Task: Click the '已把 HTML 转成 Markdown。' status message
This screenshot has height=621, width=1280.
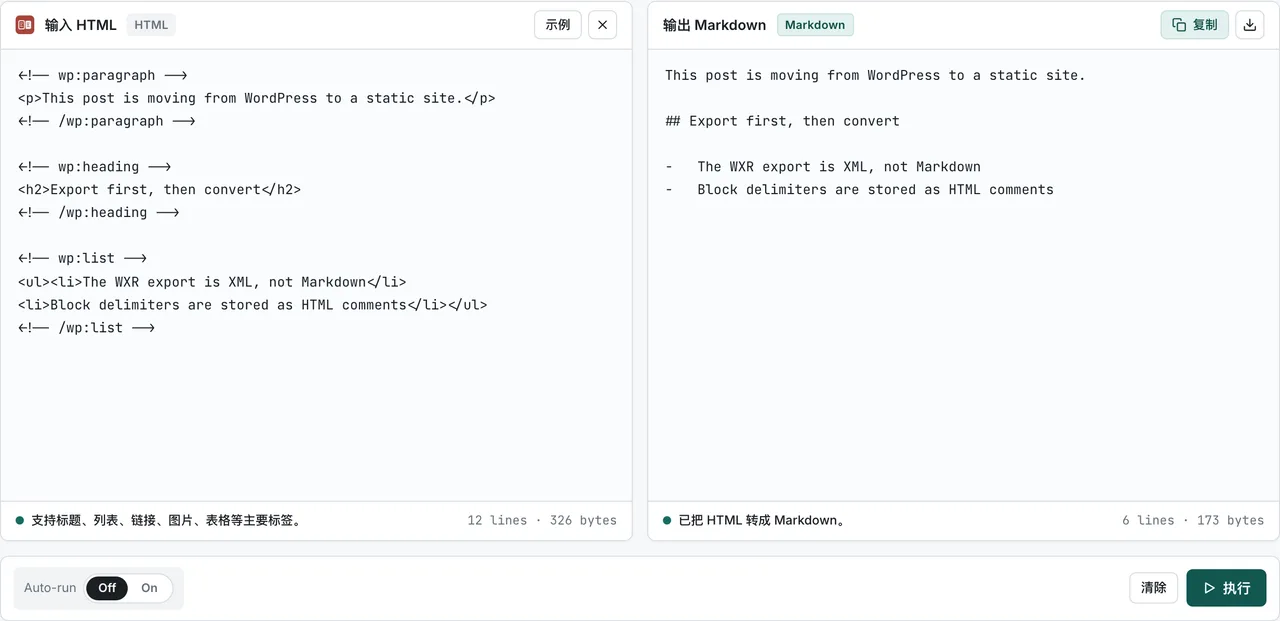Action: coord(762,521)
